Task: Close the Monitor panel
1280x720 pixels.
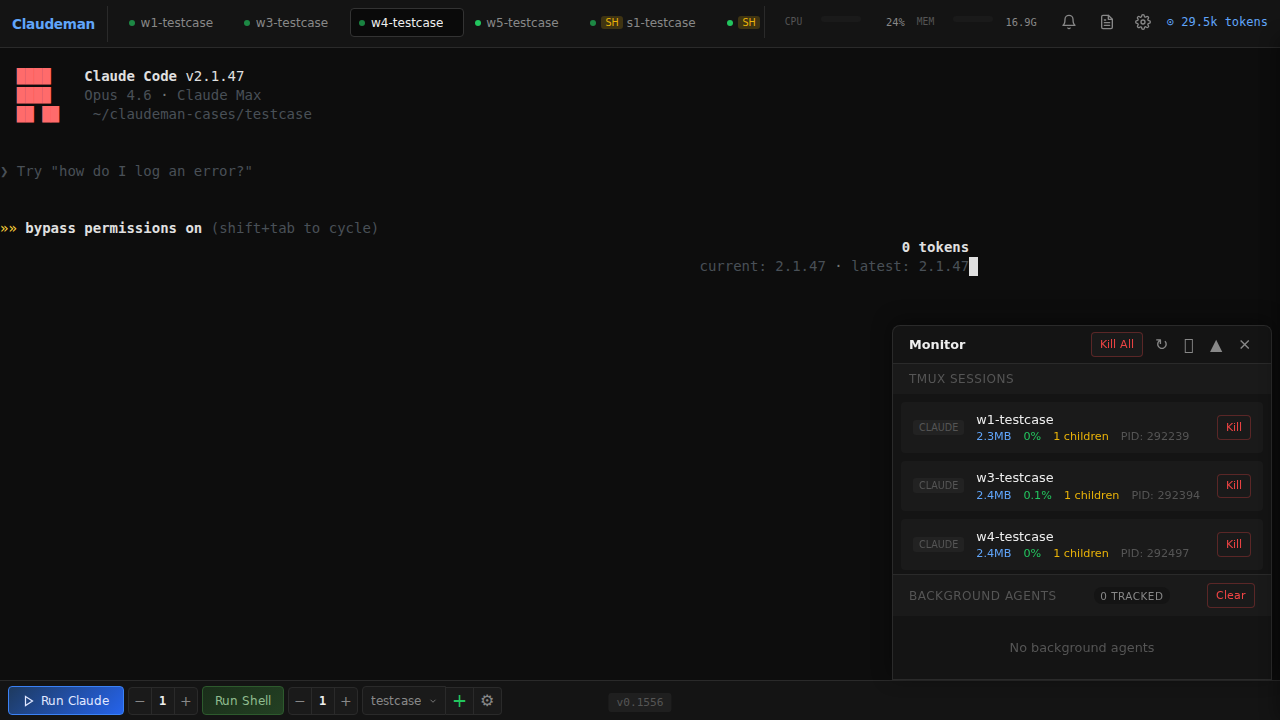Action: coord(1245,344)
